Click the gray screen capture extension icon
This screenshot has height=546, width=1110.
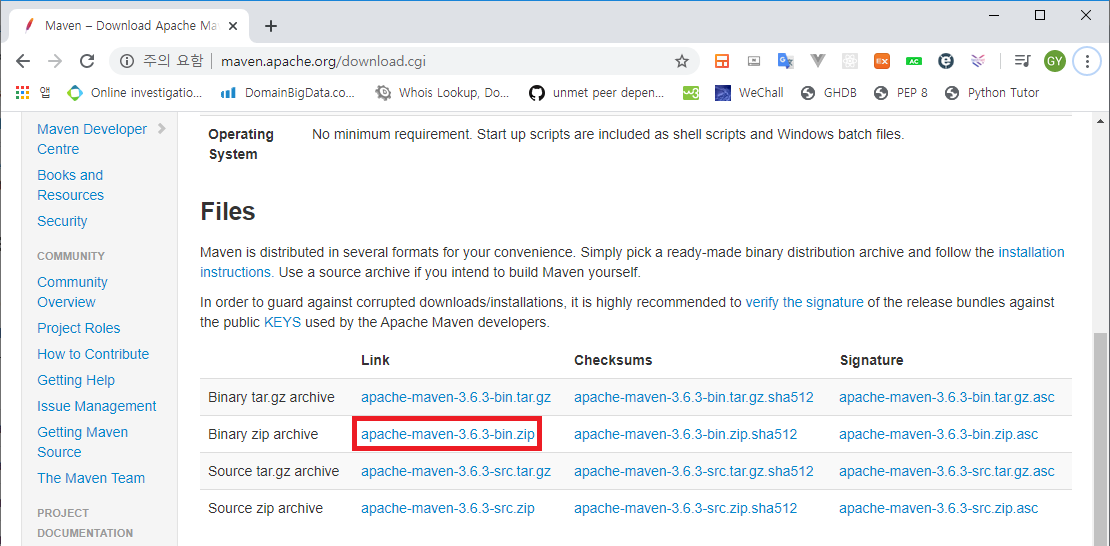click(x=754, y=62)
